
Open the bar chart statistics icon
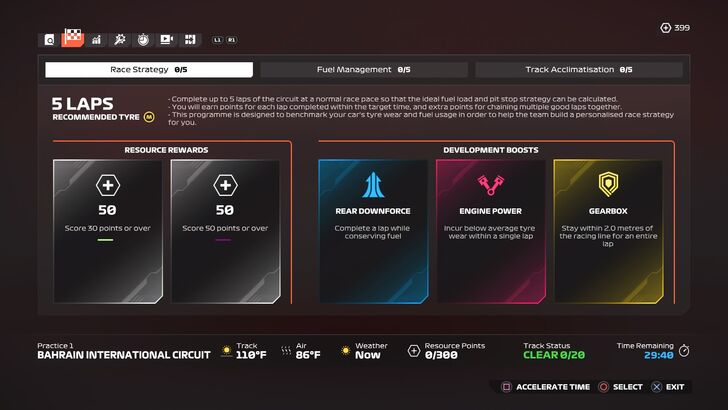pyautogui.click(x=96, y=40)
